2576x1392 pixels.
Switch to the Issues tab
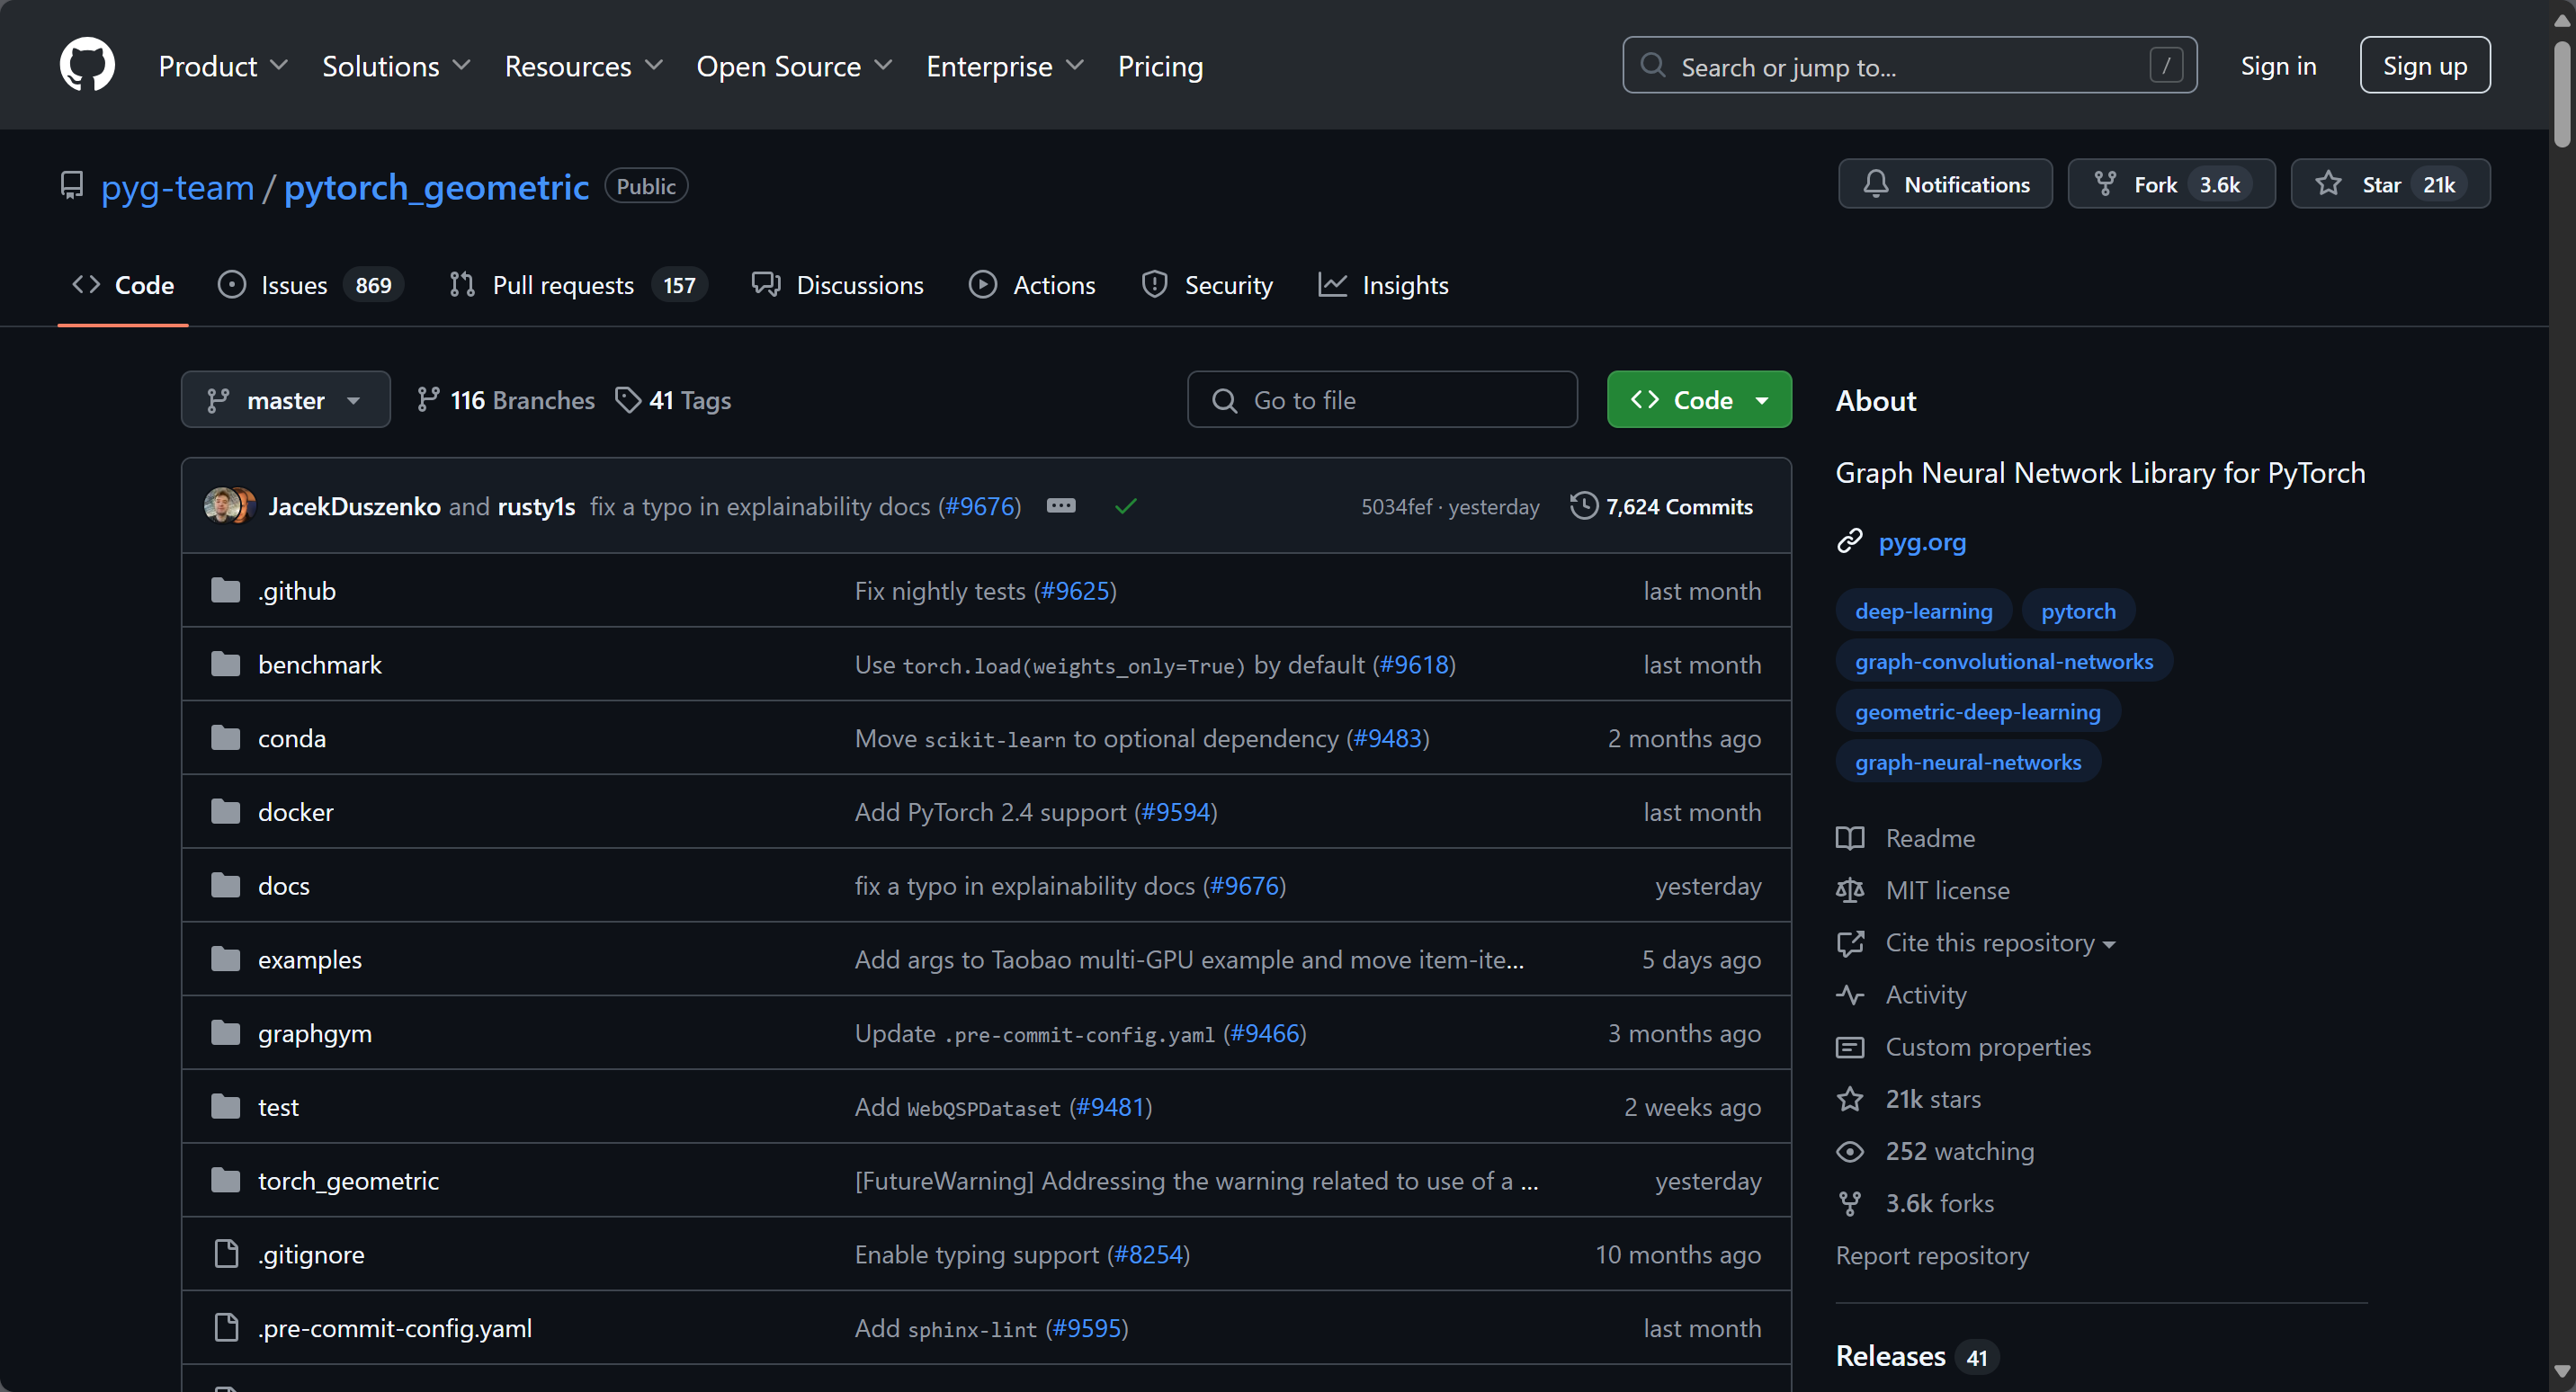[310, 285]
